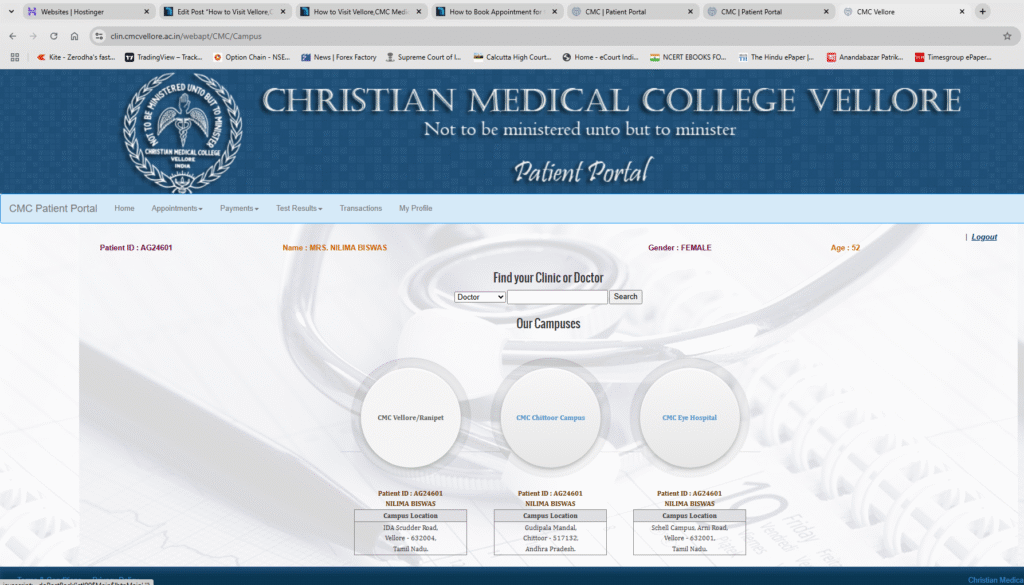Click the clinic or doctor search field
This screenshot has height=585, width=1024.
pyautogui.click(x=557, y=297)
